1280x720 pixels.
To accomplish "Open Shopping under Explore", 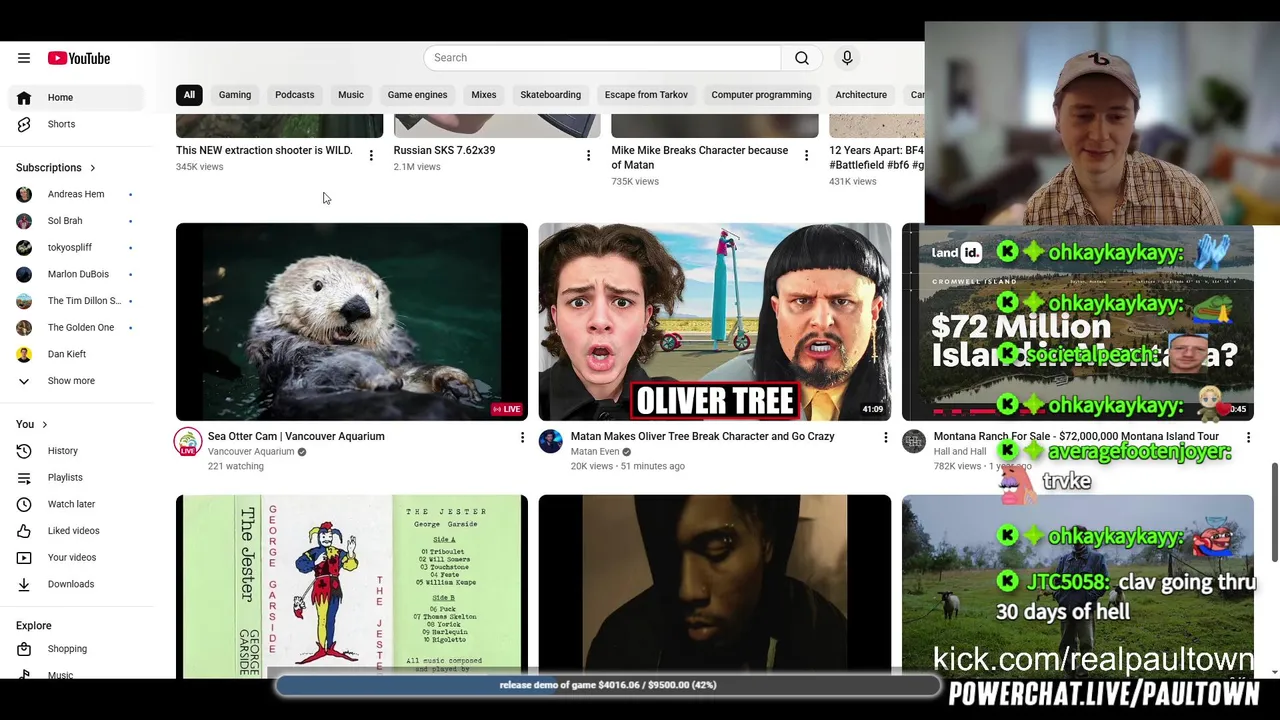I will point(77,649).
